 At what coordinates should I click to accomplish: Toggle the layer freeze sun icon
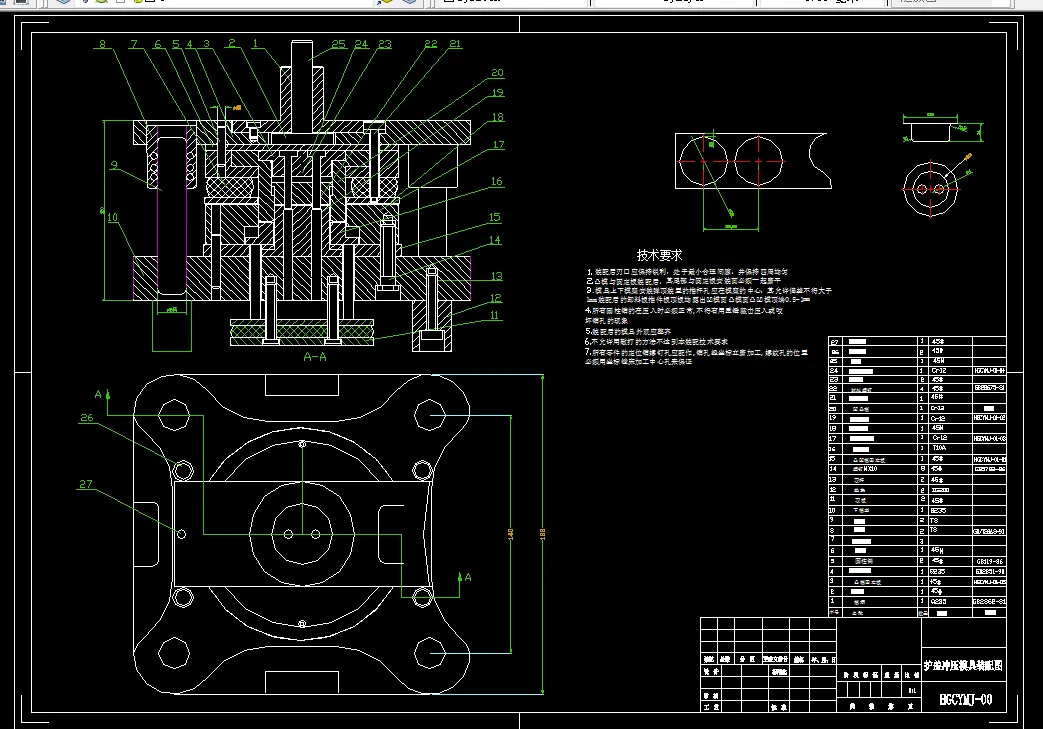pyautogui.click(x=102, y=2)
